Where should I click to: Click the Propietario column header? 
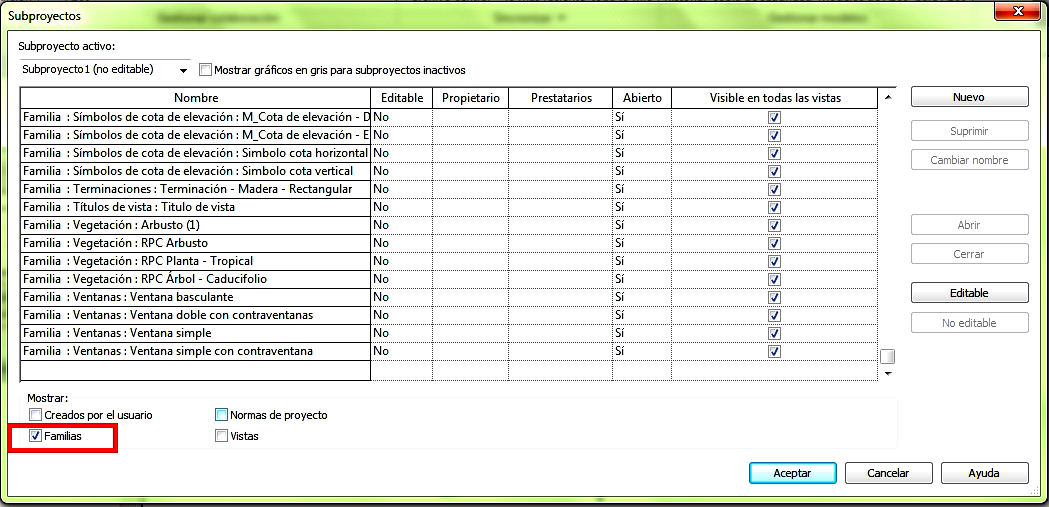pyautogui.click(x=470, y=98)
